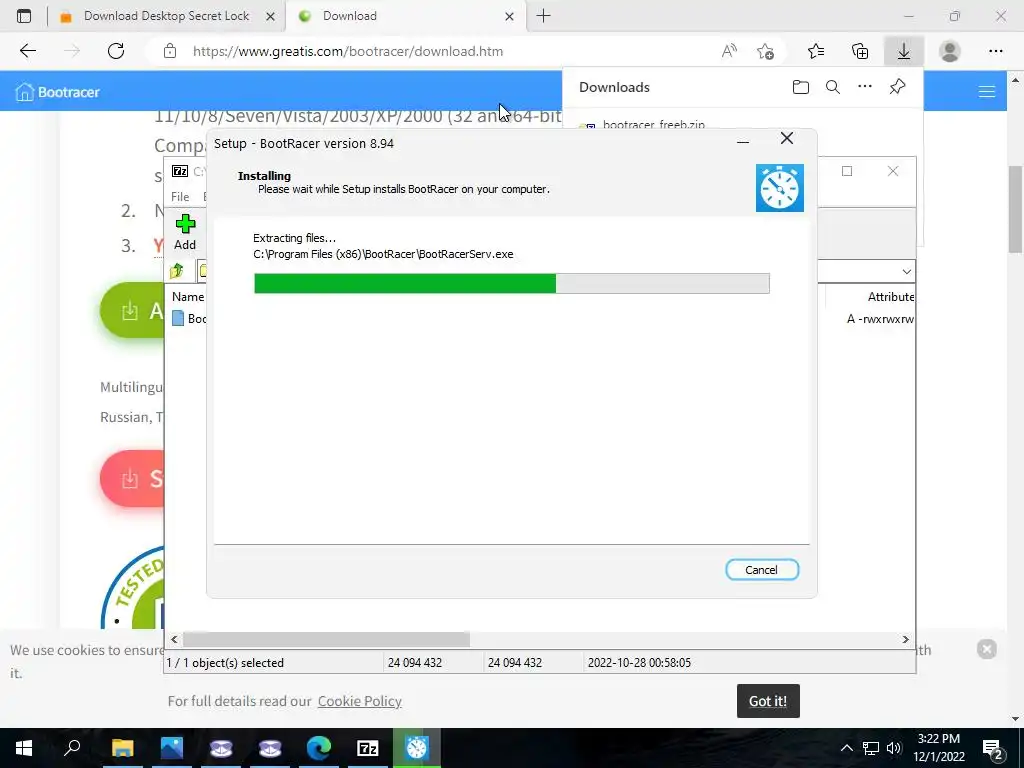Close the Download tab

(x=510, y=17)
